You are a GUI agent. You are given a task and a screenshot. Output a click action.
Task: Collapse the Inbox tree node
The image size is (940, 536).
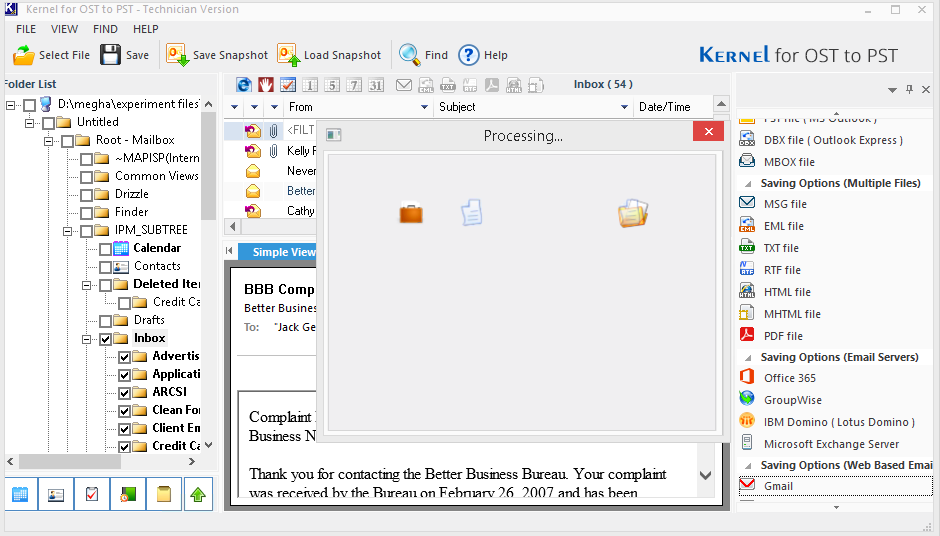pyautogui.click(x=87, y=339)
